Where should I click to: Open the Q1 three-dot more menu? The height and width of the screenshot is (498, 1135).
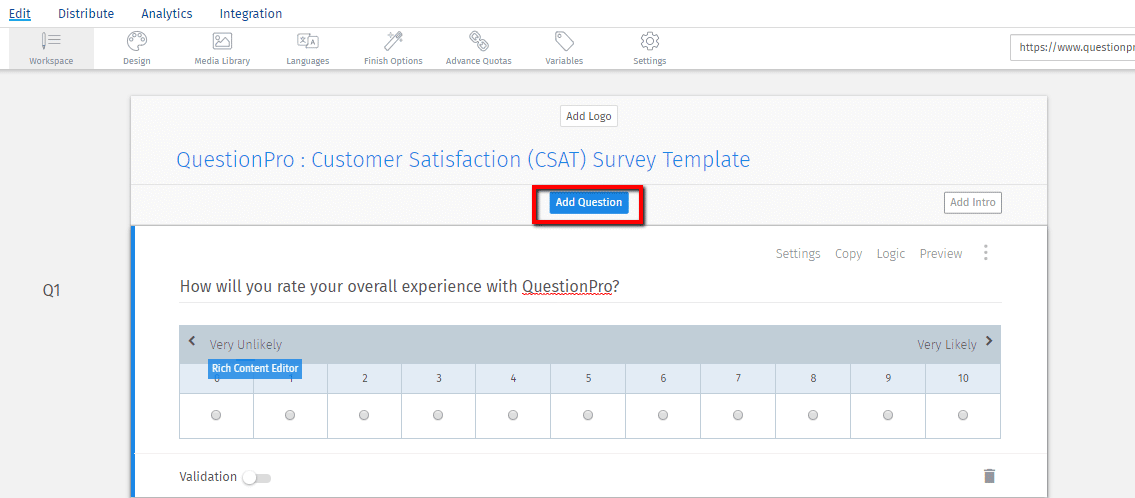(985, 253)
